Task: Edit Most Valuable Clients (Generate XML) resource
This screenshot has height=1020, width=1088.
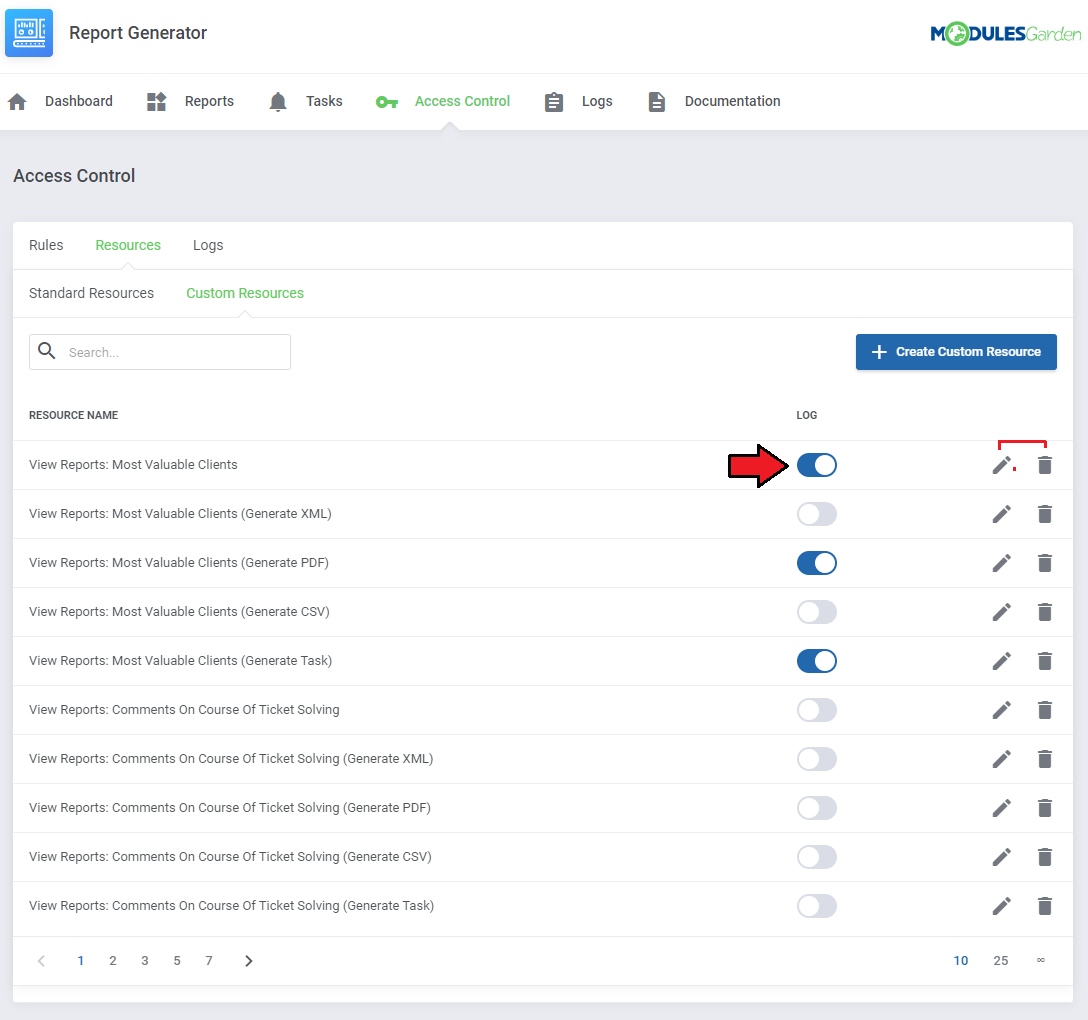Action: coord(1001,514)
